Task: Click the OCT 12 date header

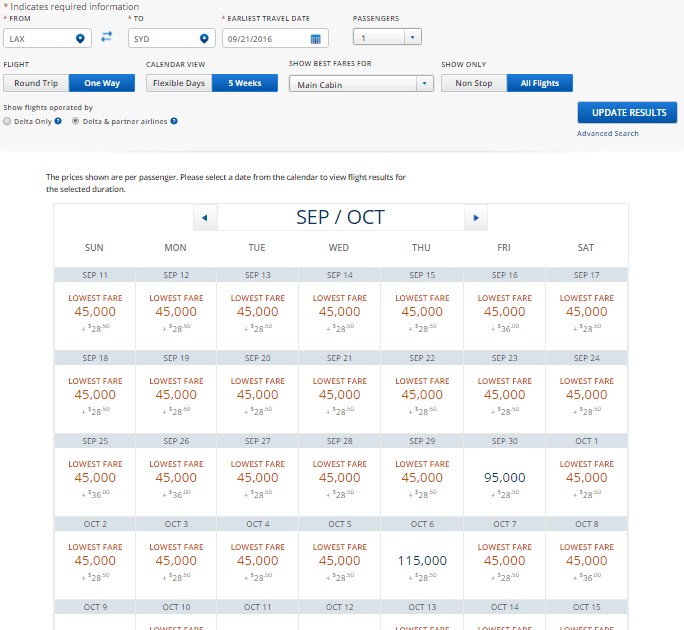Action: [x=339, y=607]
